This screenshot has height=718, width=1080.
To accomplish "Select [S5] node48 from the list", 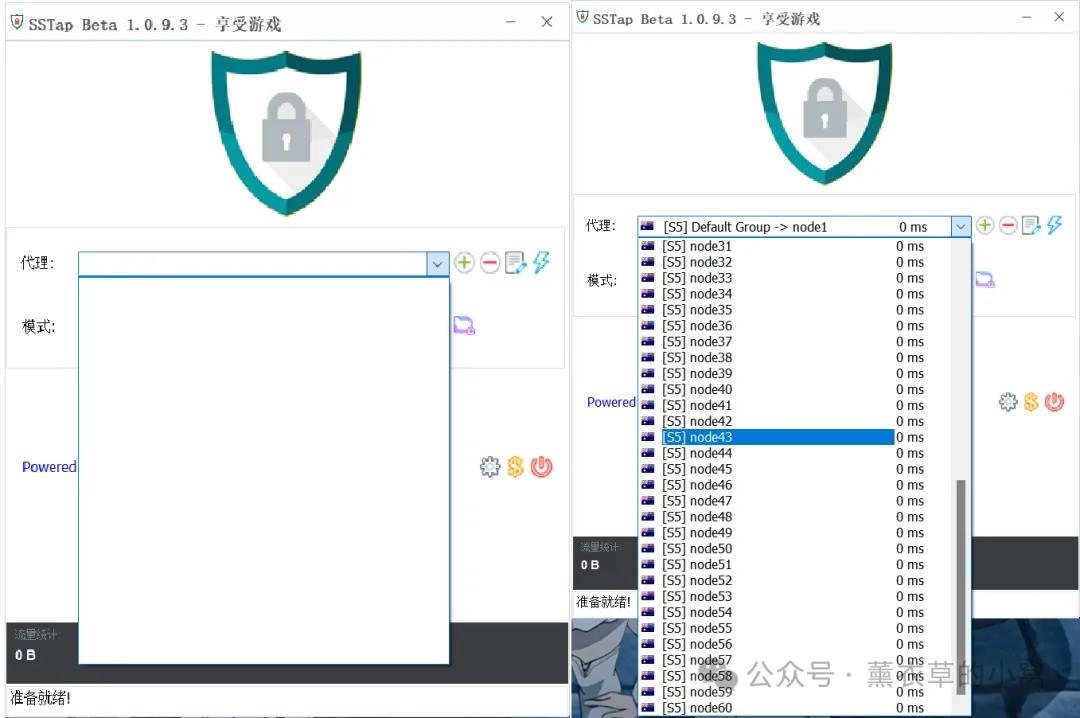I will (795, 516).
